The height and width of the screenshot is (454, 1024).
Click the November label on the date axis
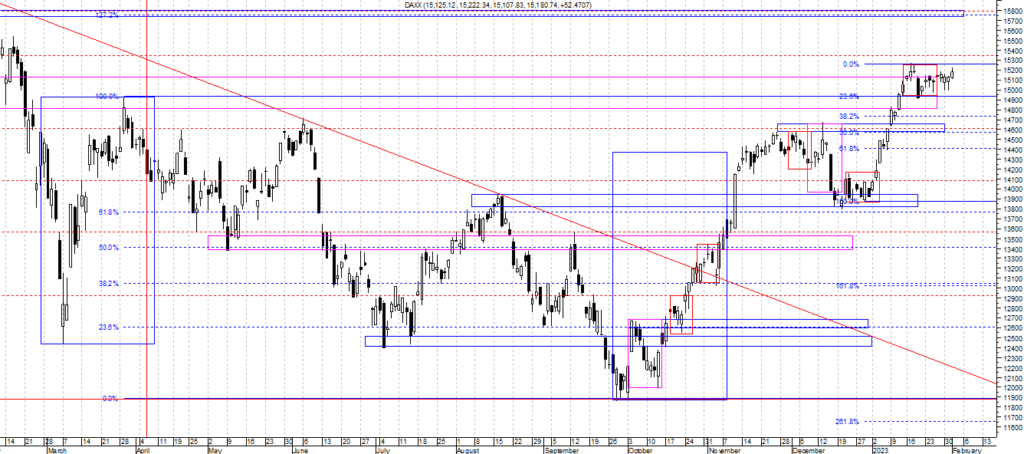click(x=723, y=451)
